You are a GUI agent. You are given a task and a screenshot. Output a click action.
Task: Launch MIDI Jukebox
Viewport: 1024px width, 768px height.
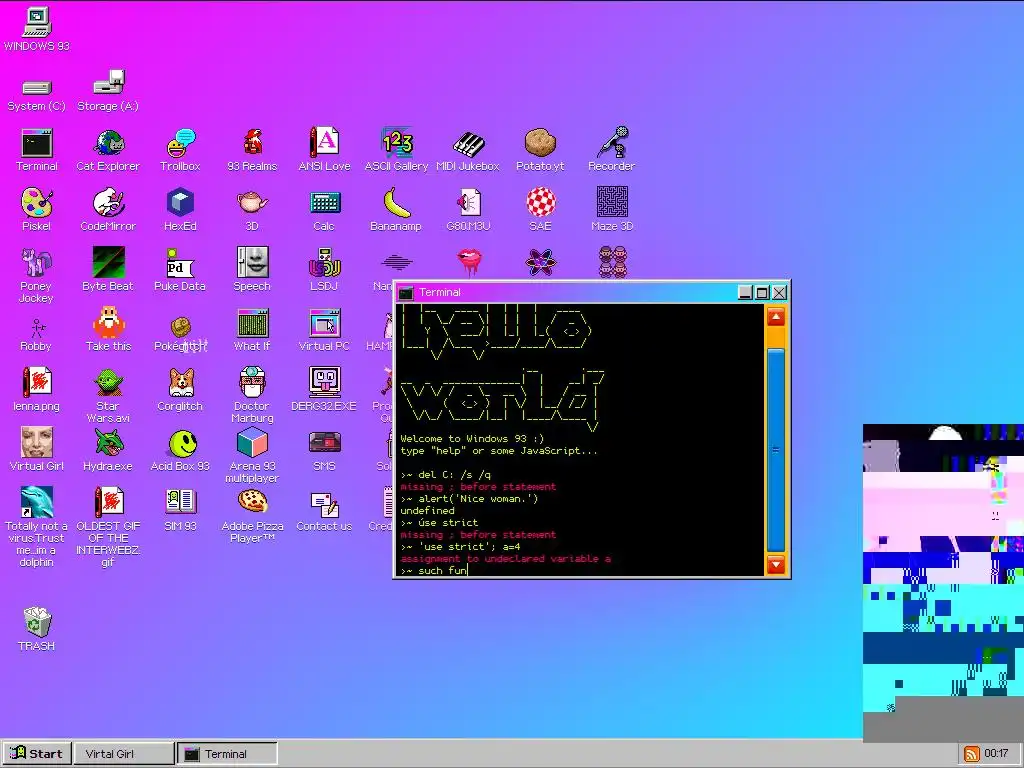tap(468, 150)
